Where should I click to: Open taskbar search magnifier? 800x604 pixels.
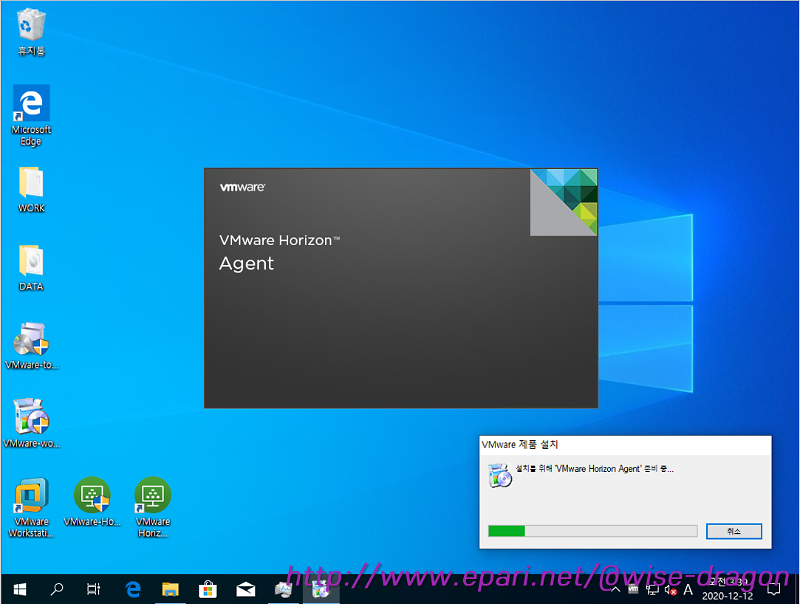coord(57,590)
